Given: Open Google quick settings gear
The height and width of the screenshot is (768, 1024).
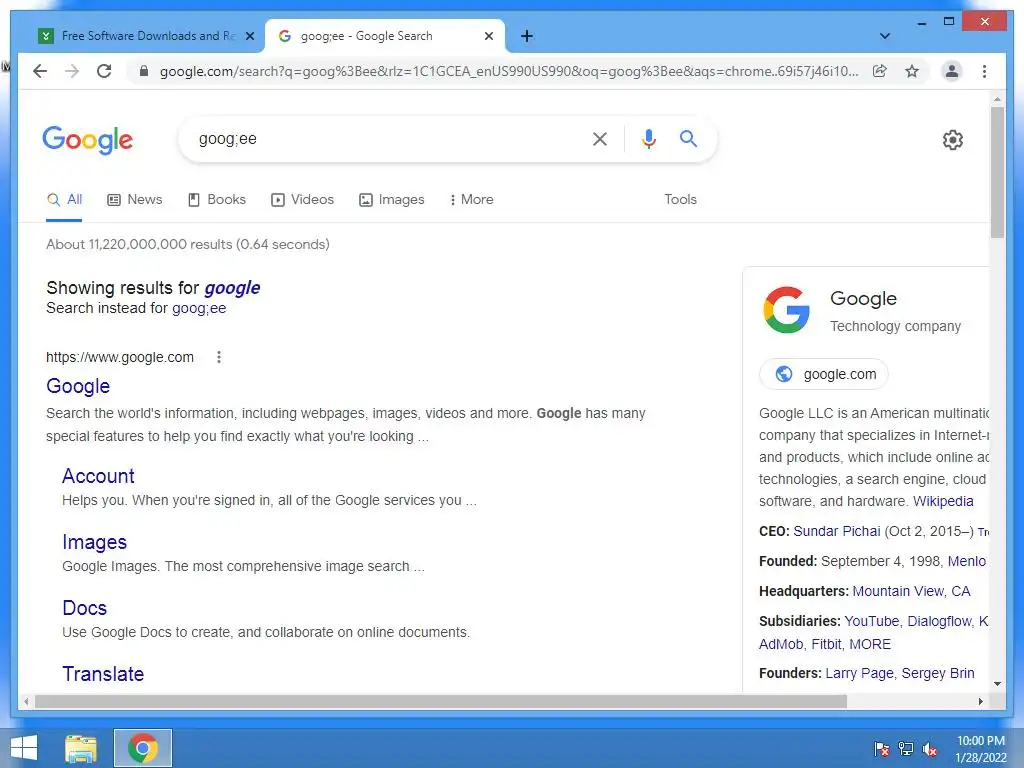Looking at the screenshot, I should coord(953,140).
